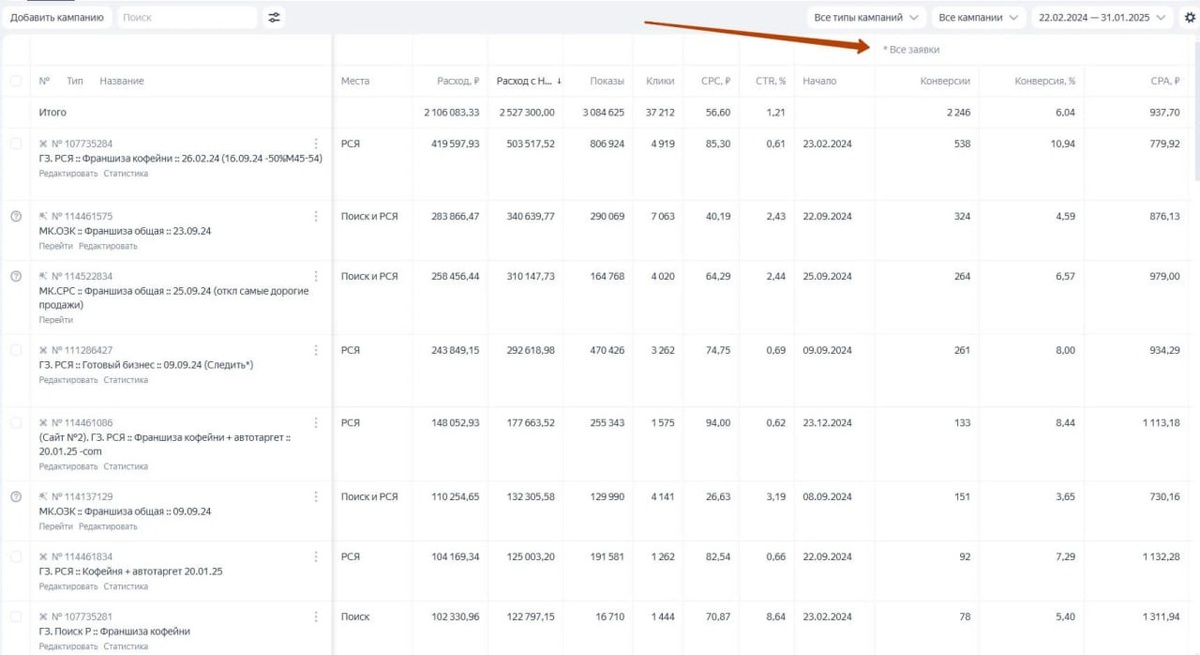Click 'Перейти' under campaign № 114137129

coord(56,526)
